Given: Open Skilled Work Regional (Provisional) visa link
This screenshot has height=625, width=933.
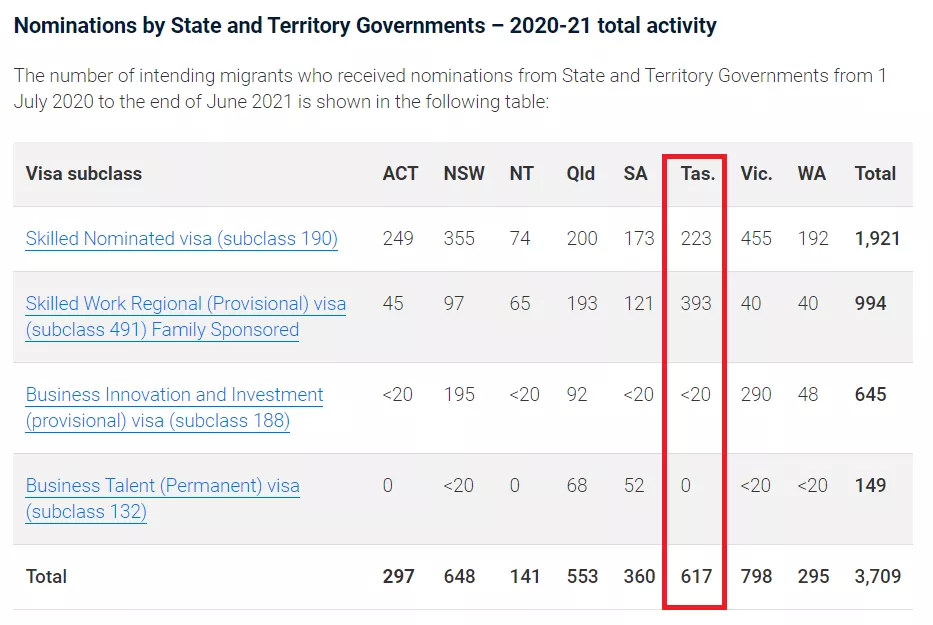Looking at the screenshot, I should click(186, 304).
